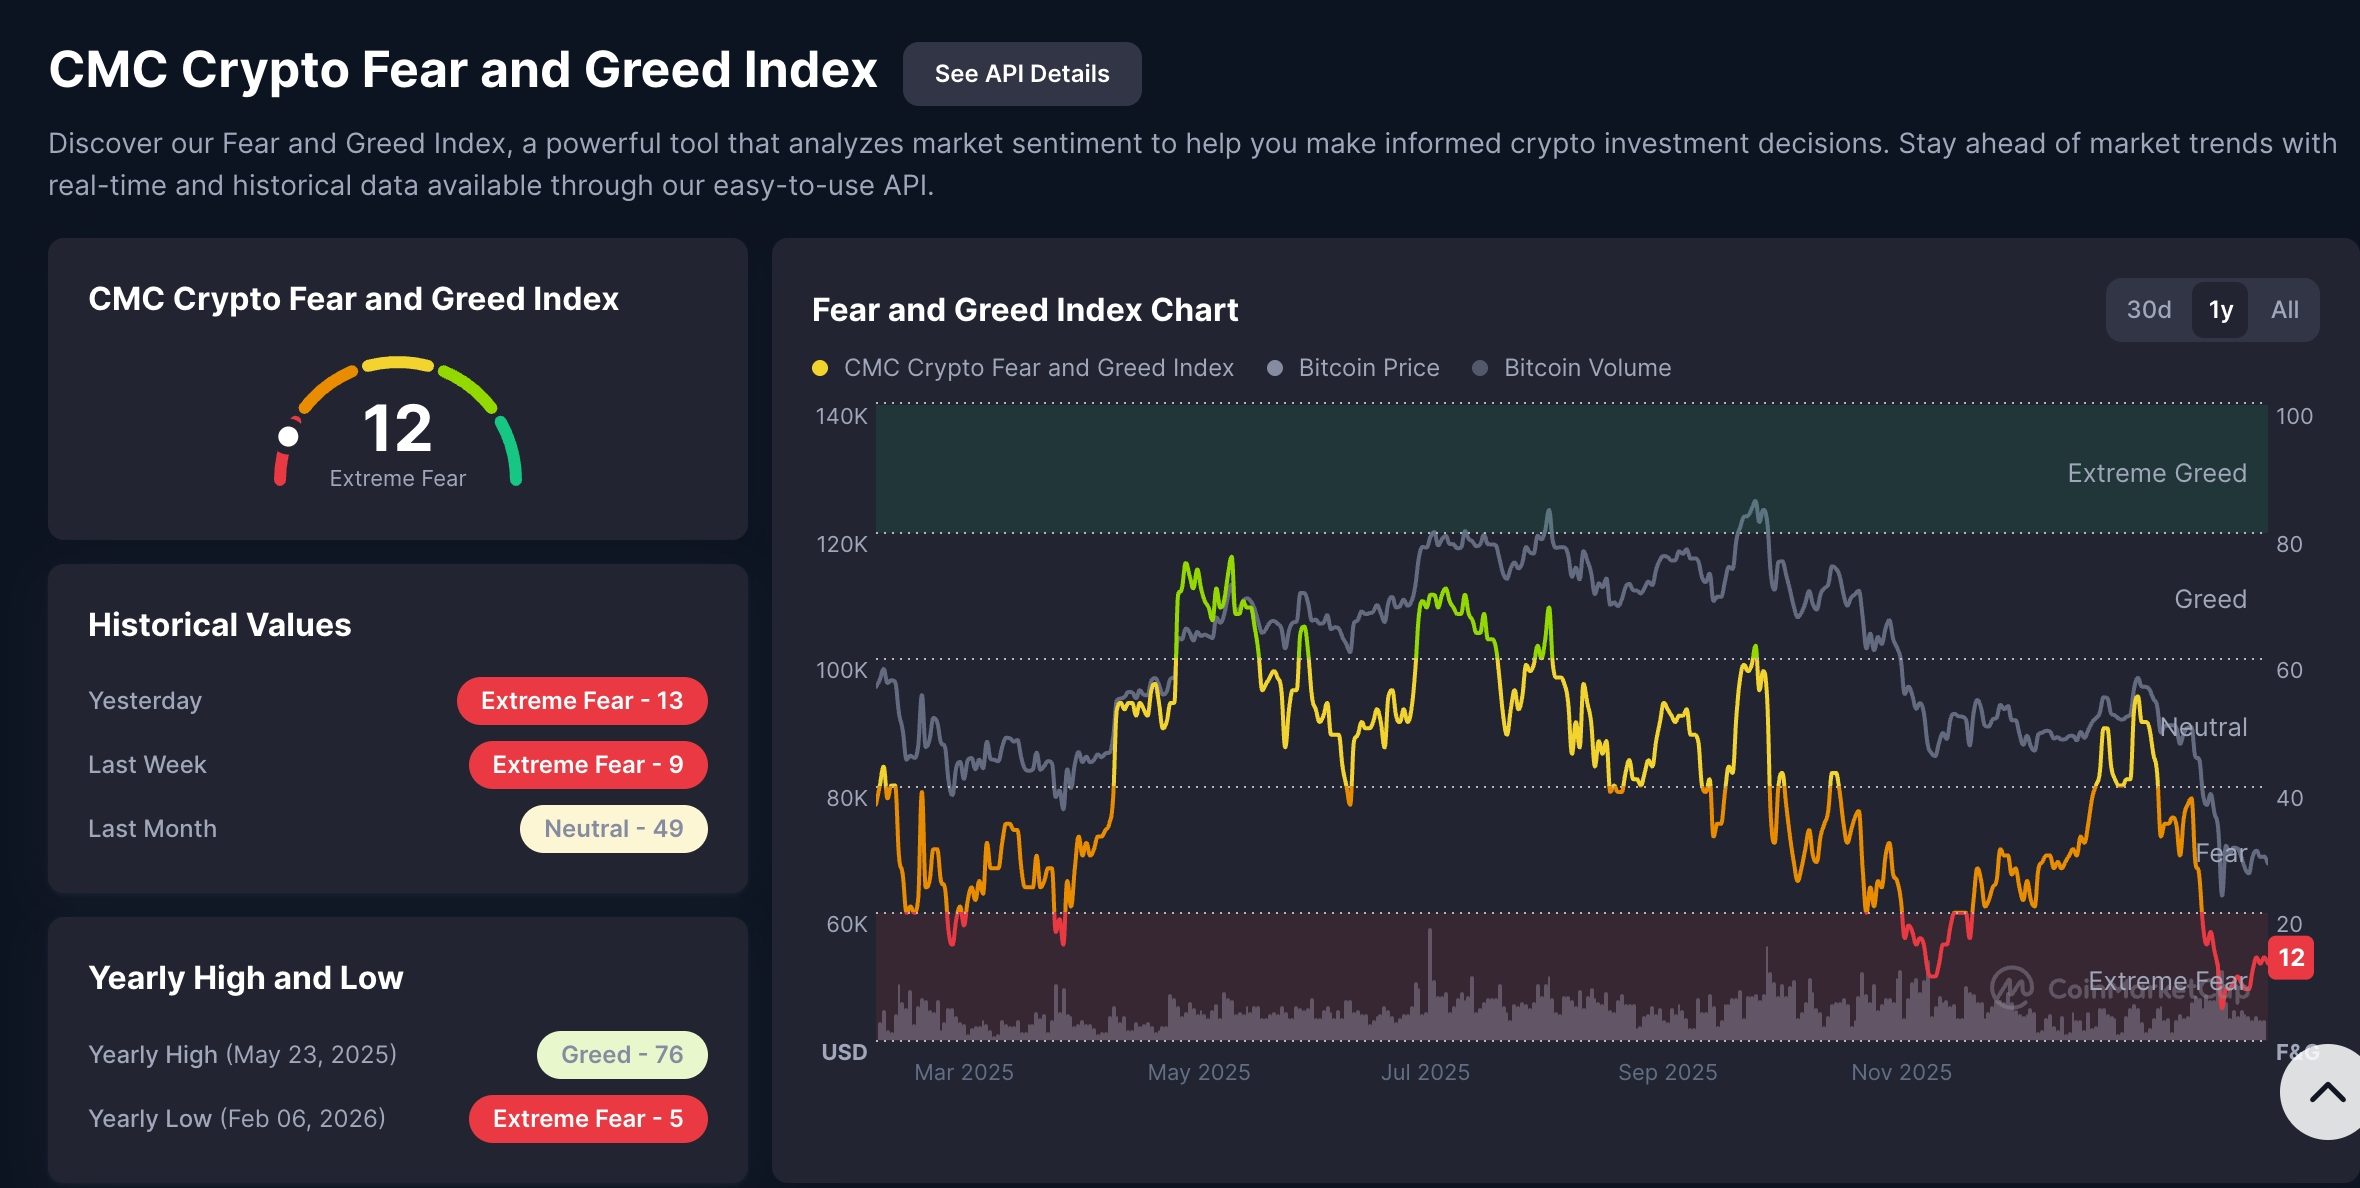Click the Extreme Fear - 9 last week badge

coord(588,765)
